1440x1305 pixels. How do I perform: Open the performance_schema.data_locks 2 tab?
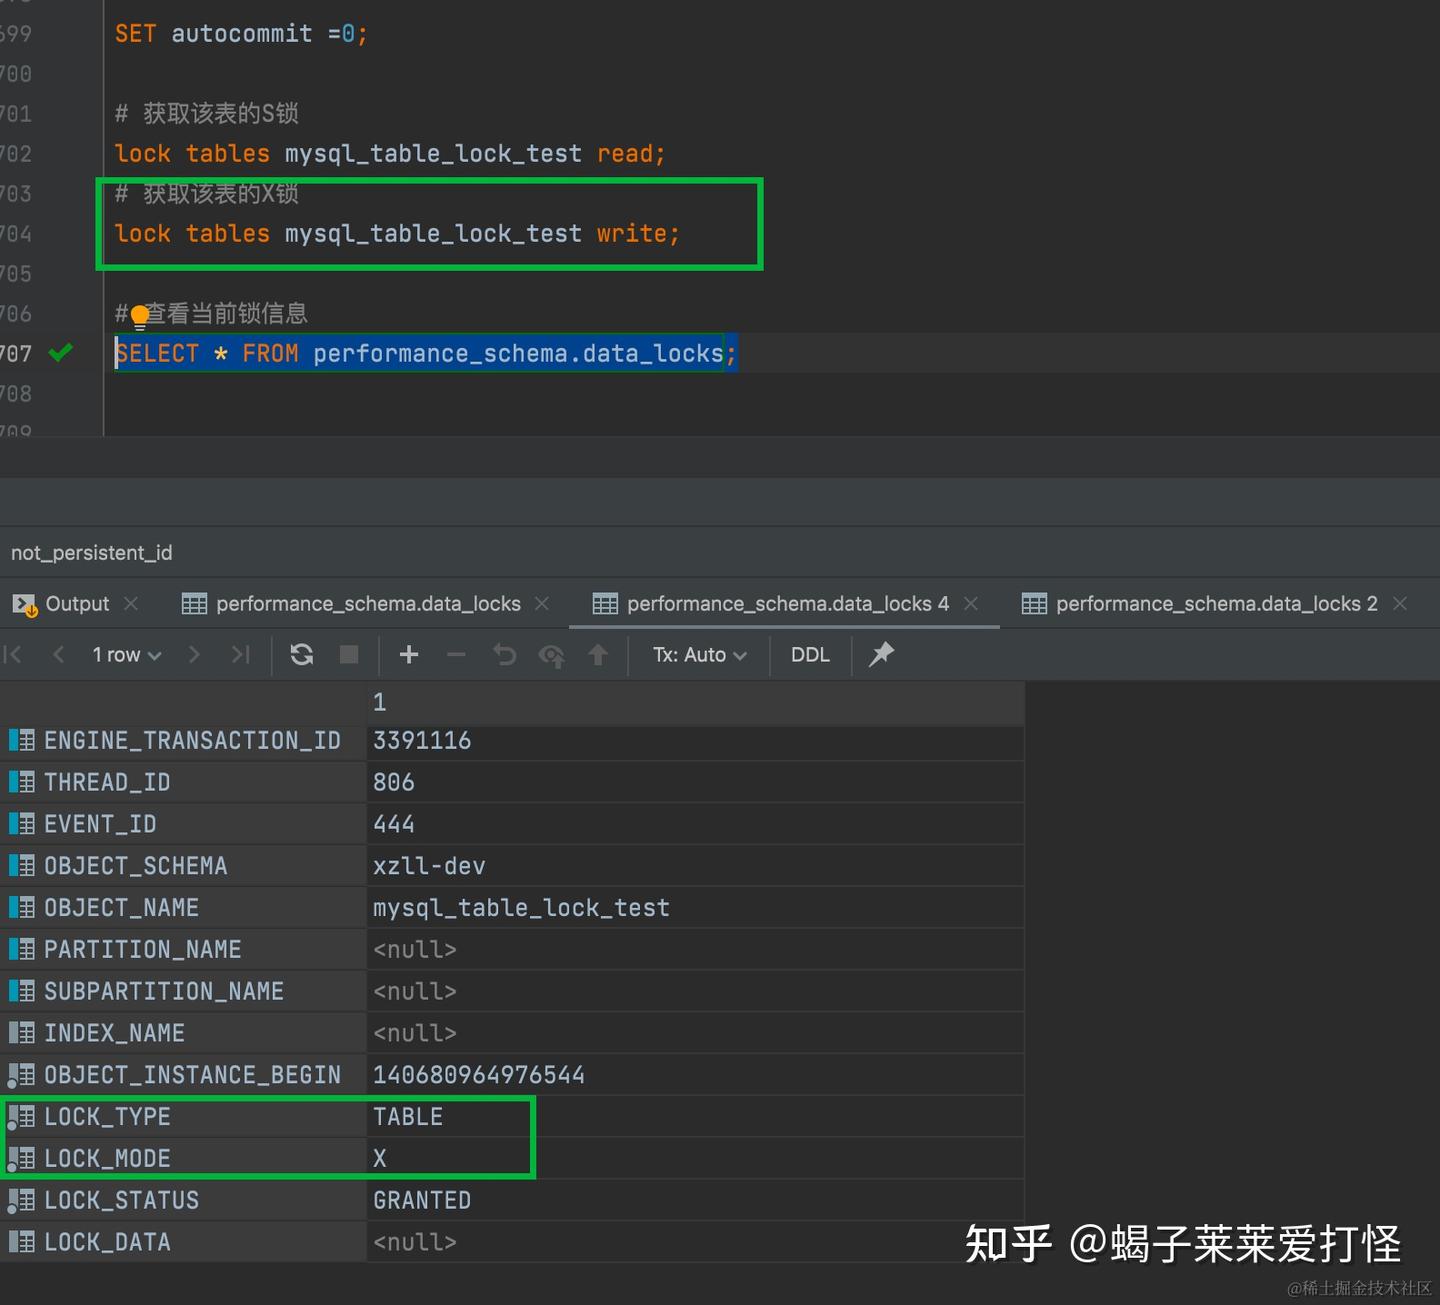click(x=1214, y=603)
